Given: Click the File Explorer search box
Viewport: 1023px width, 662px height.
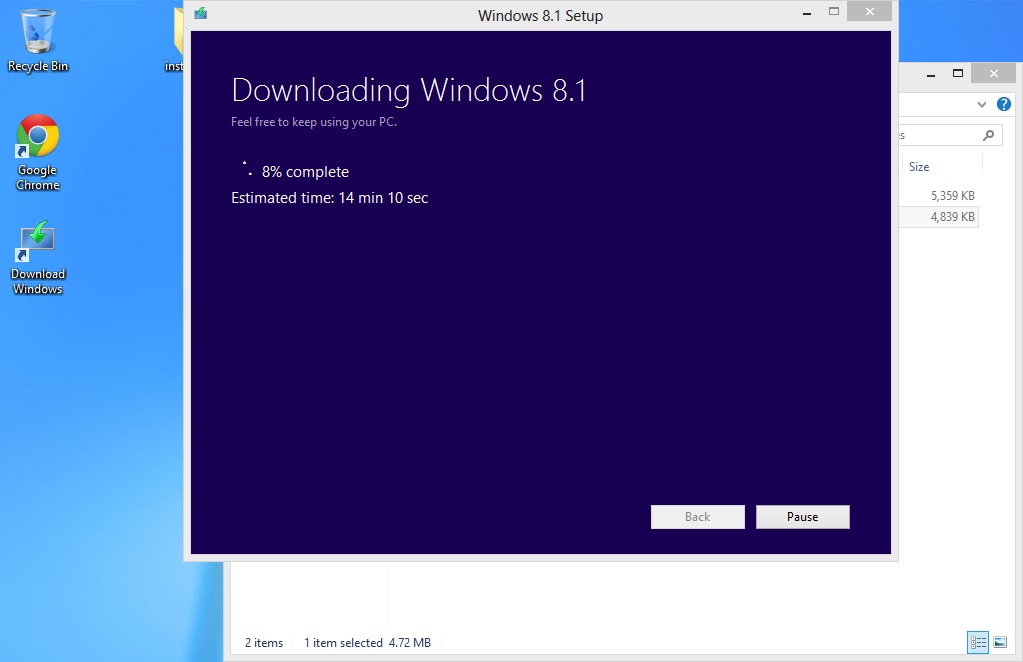Looking at the screenshot, I should point(949,135).
